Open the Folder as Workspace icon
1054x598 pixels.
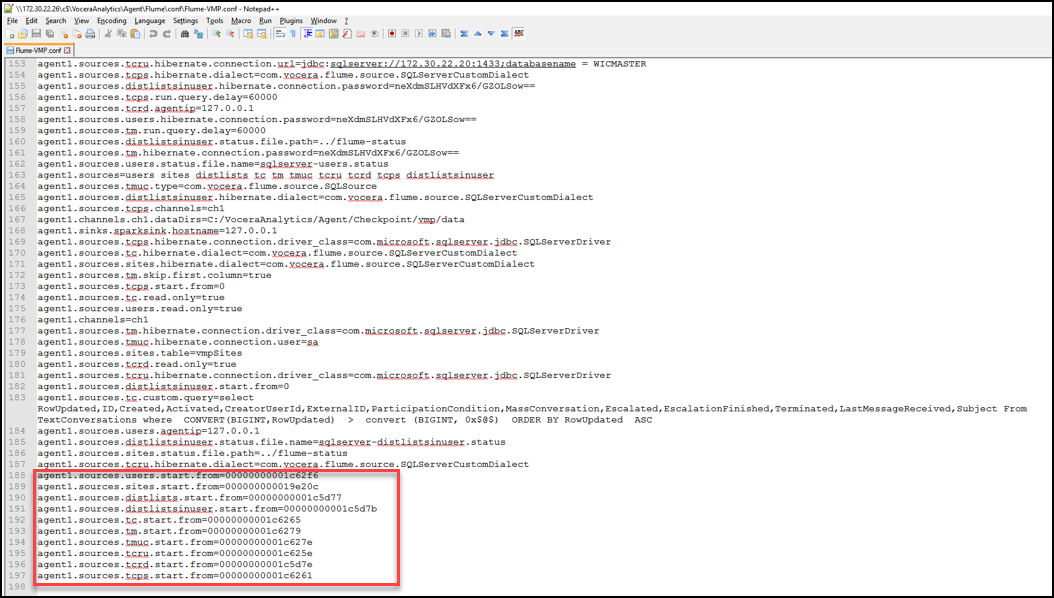point(360,34)
